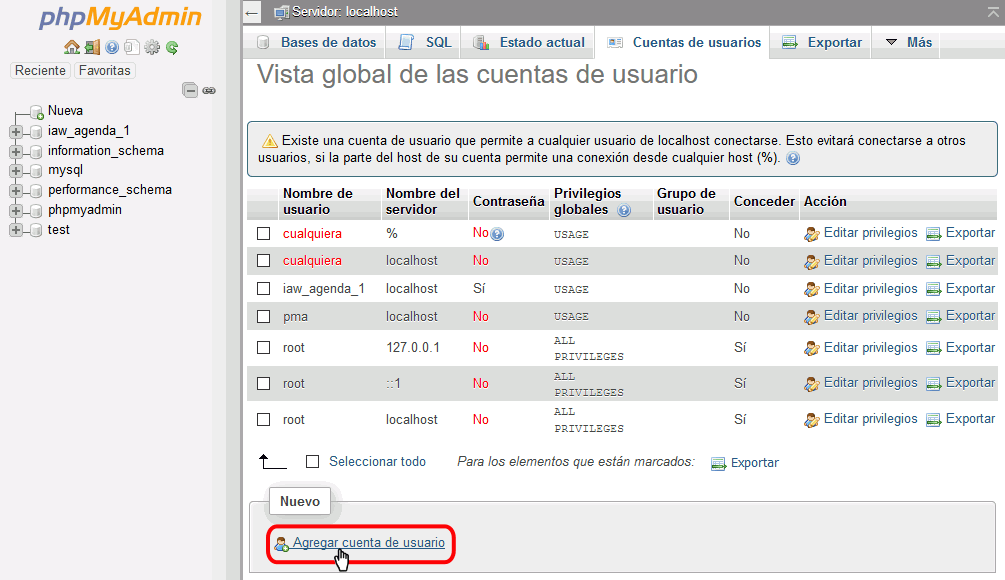Click the export icon for root ::1 row
Screen dimensions: 1005x580
934,384
